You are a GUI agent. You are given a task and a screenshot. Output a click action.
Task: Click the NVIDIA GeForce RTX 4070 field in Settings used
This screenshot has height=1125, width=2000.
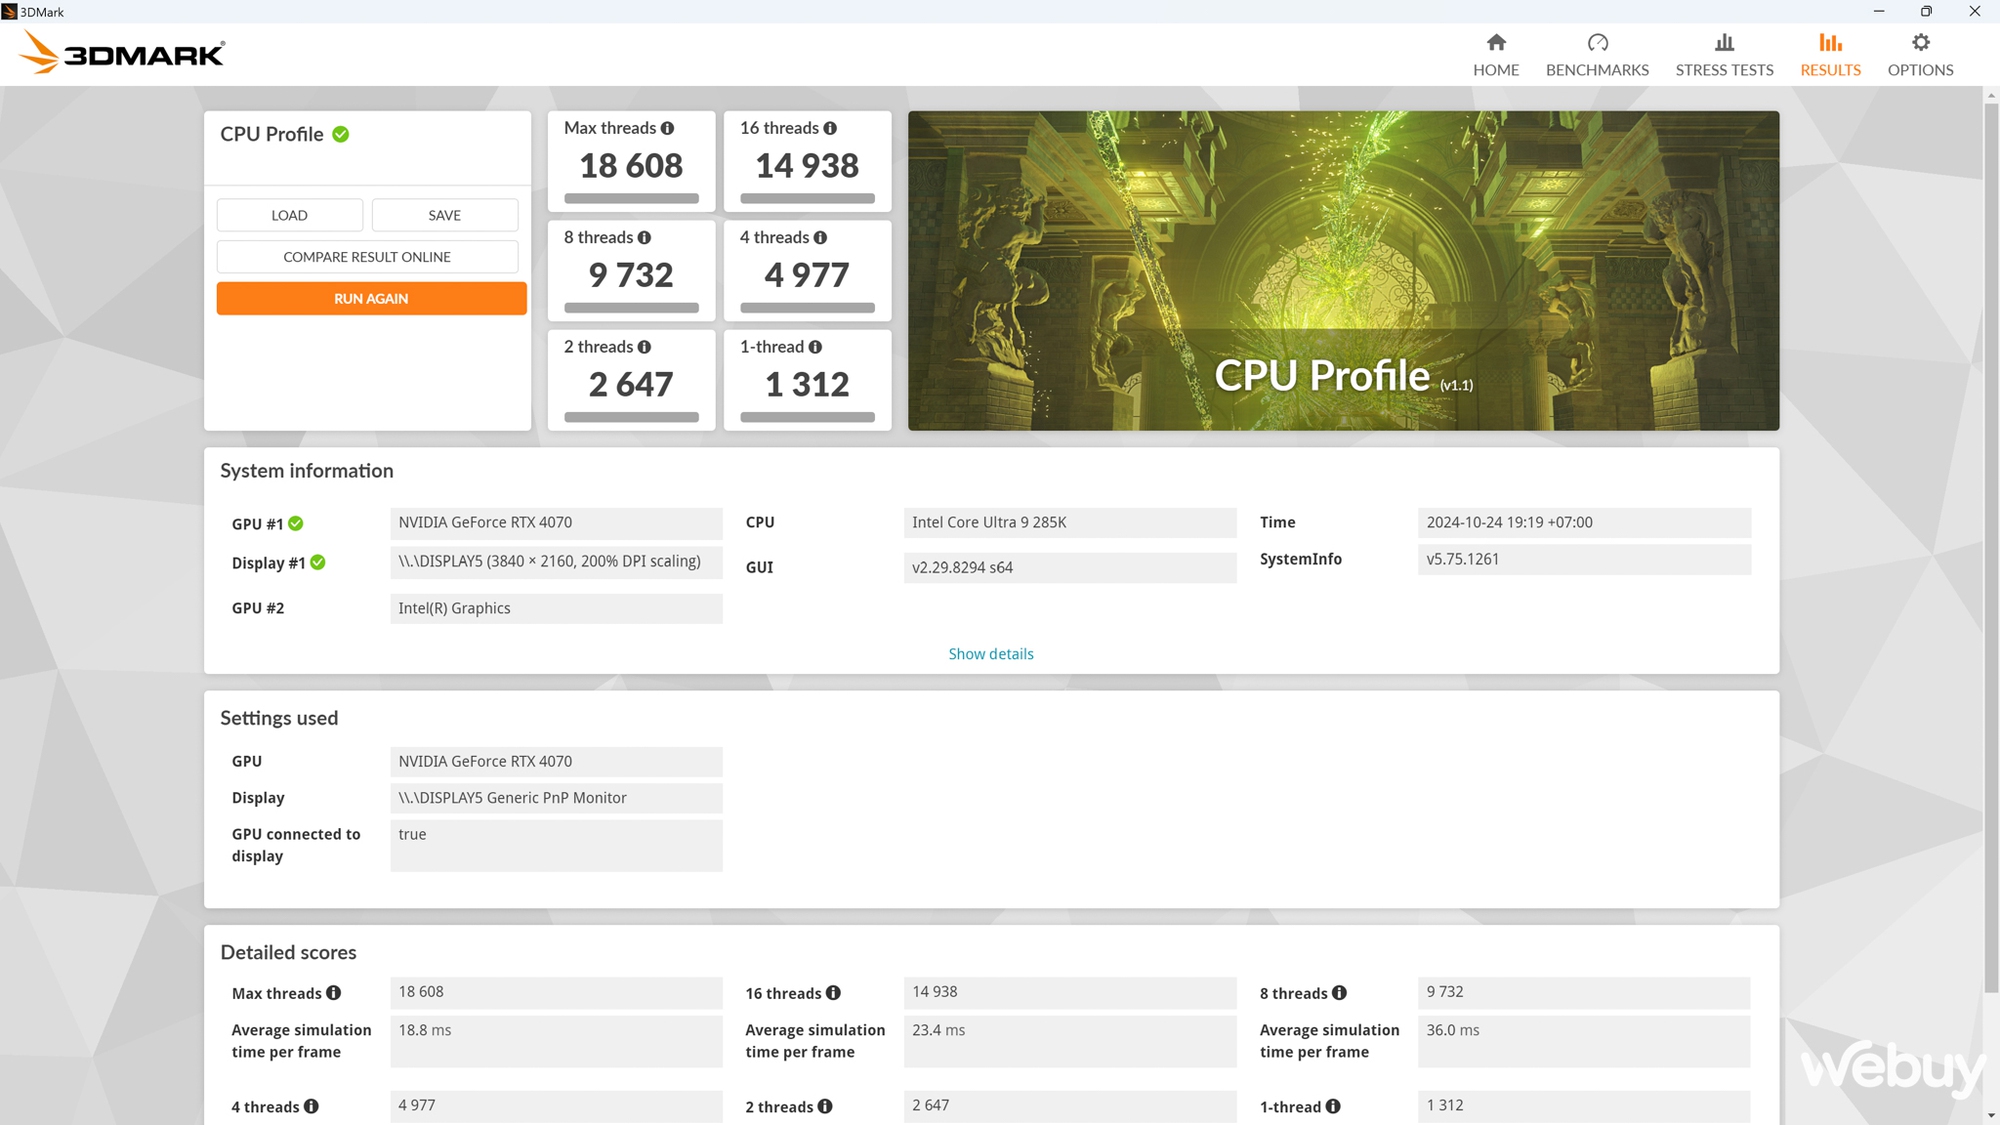556,762
